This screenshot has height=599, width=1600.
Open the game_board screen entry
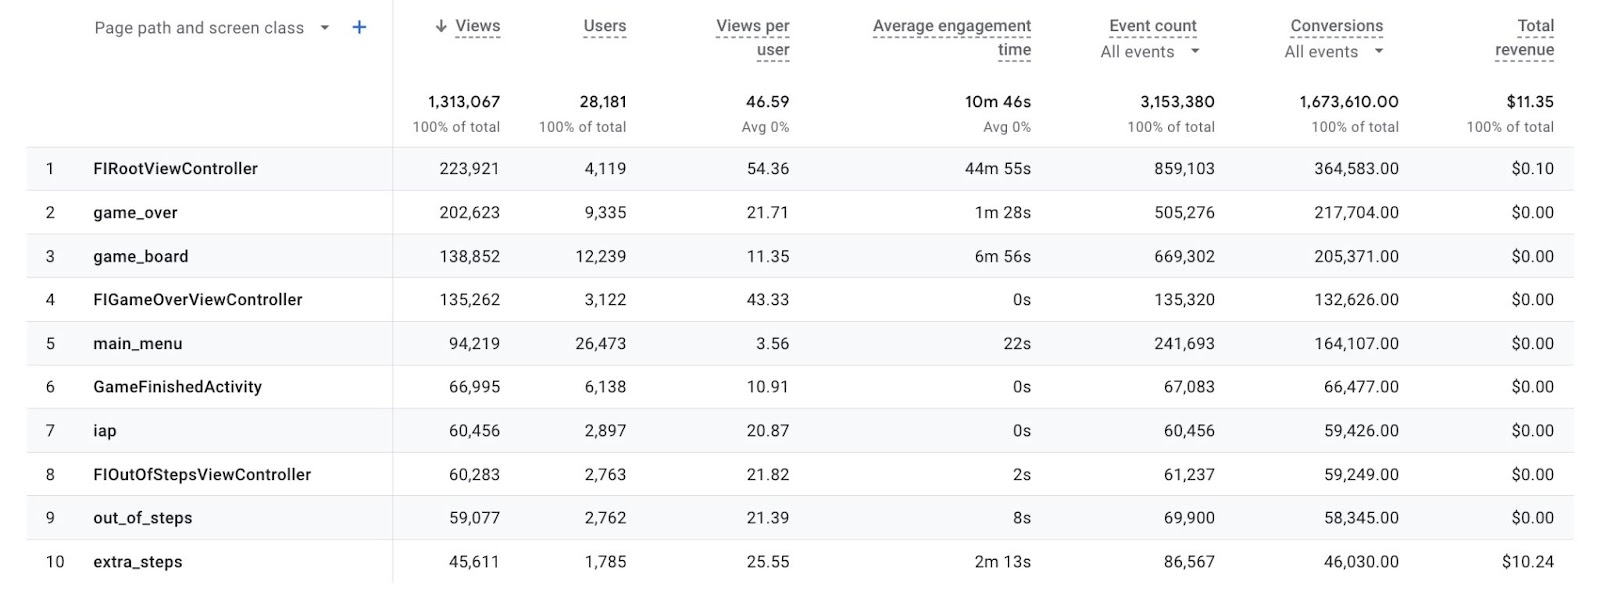(140, 256)
